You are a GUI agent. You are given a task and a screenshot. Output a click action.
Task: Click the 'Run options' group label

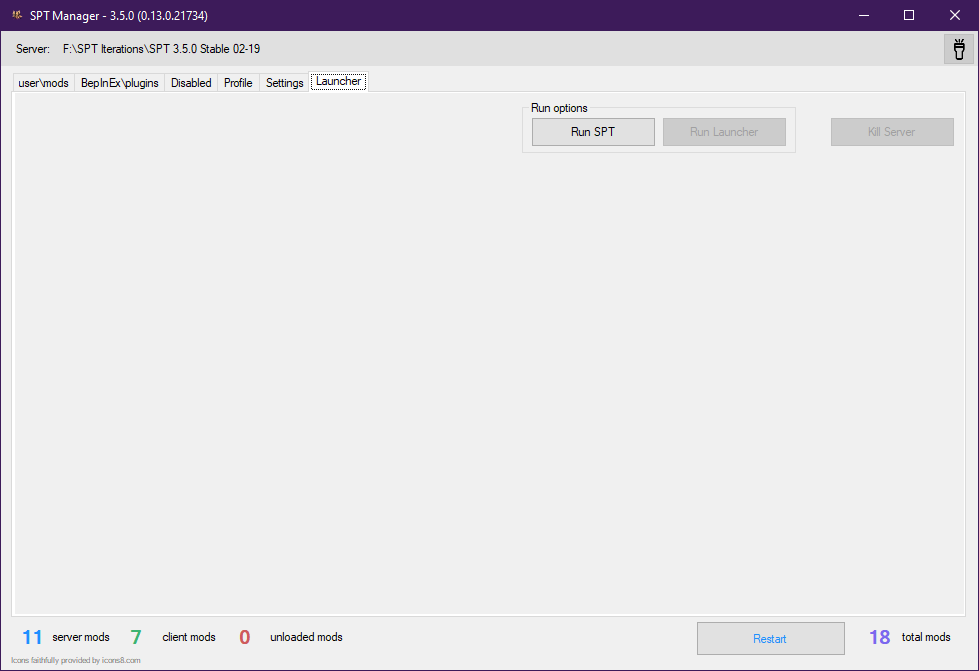pos(559,108)
